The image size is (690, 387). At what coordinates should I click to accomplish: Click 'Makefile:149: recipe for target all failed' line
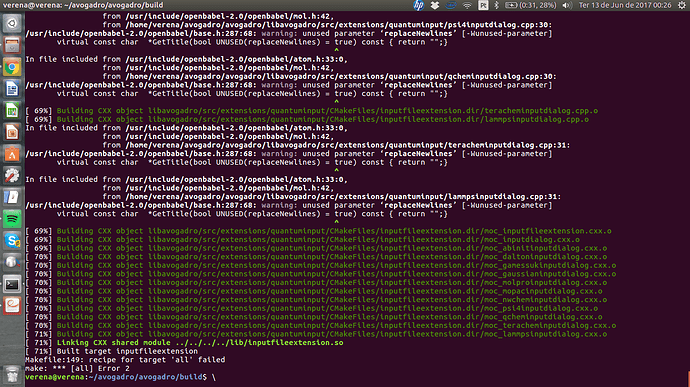(x=125, y=360)
